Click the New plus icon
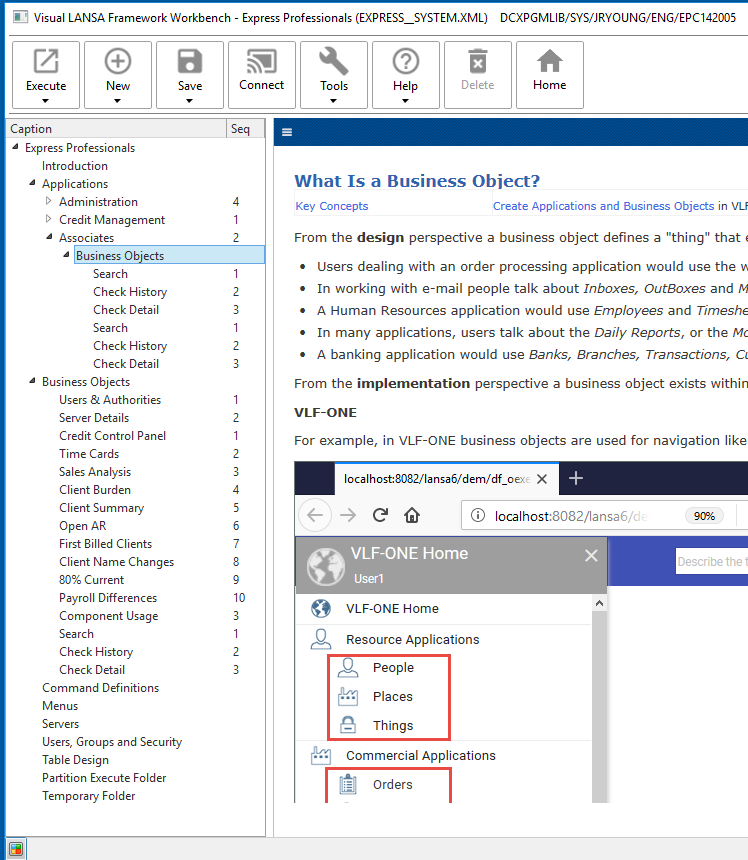Viewport: 748px width, 860px height. click(118, 63)
